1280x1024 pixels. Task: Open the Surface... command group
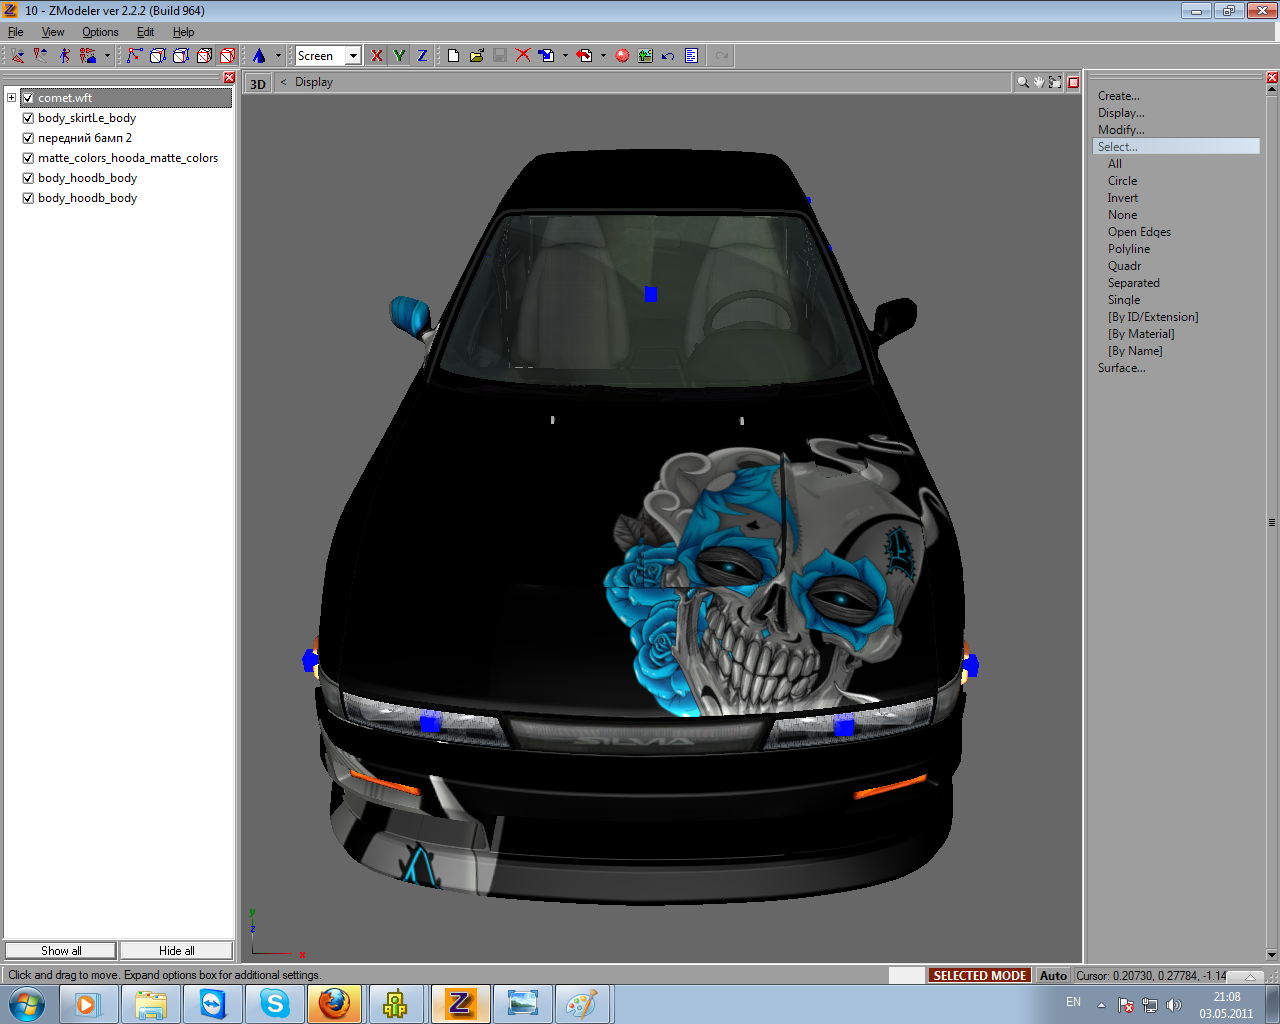coord(1122,368)
